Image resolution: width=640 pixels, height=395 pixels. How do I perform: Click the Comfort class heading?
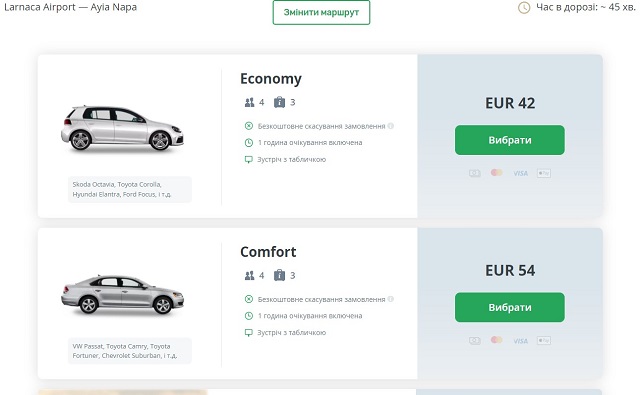[268, 252]
